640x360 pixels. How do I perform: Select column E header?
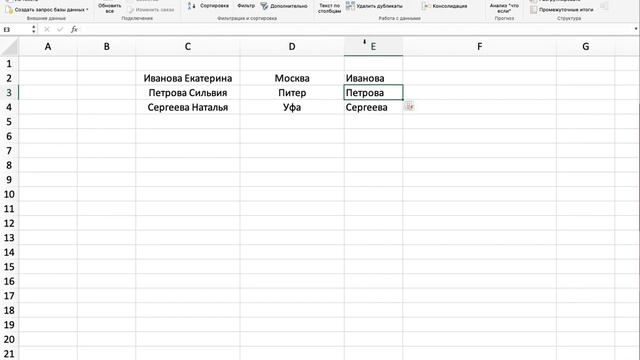tap(373, 47)
